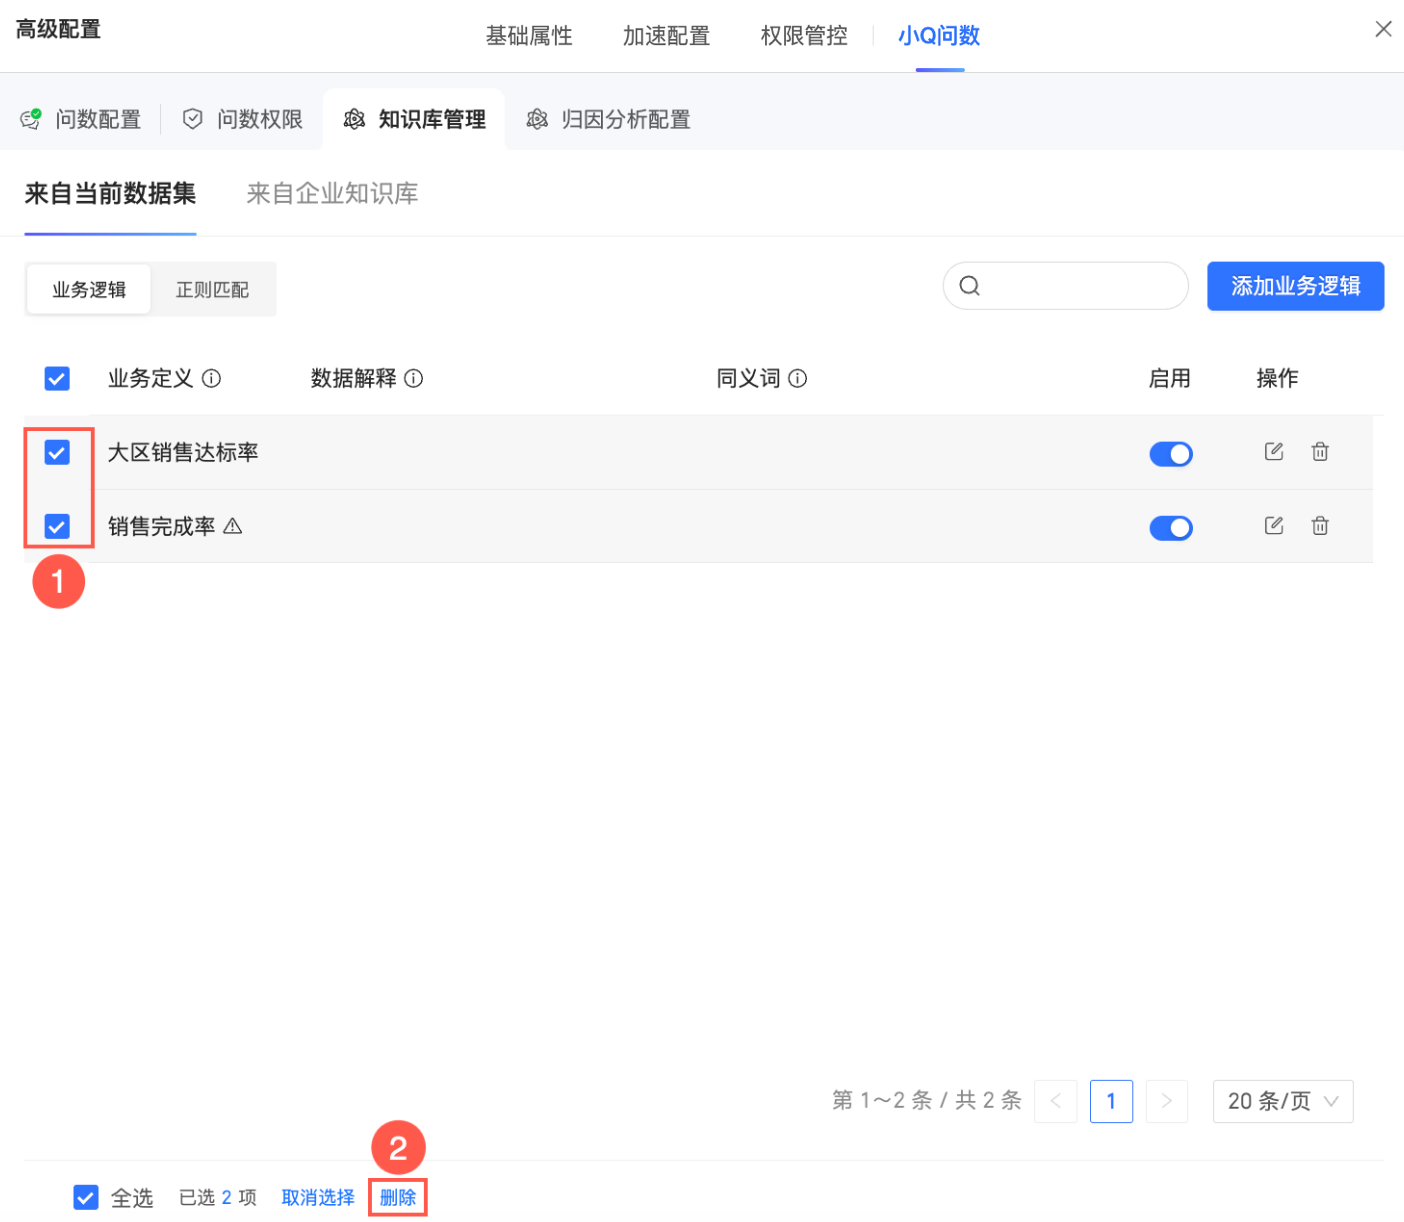Screen dimensions: 1404x1222
Task: Click 启用 column header
Action: [1169, 378]
